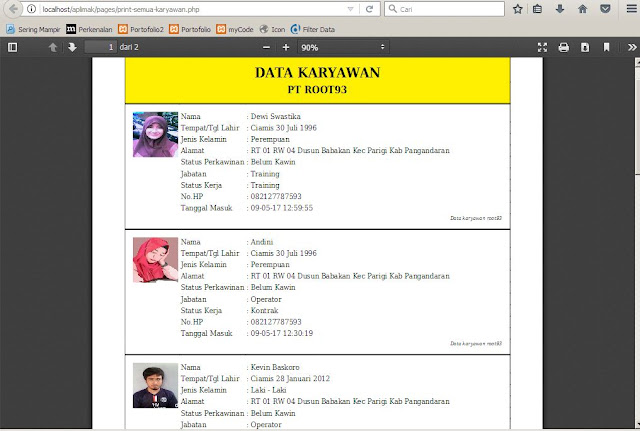Open the 90% zoom level dropdown
The image size is (640, 431).
(x=343, y=47)
